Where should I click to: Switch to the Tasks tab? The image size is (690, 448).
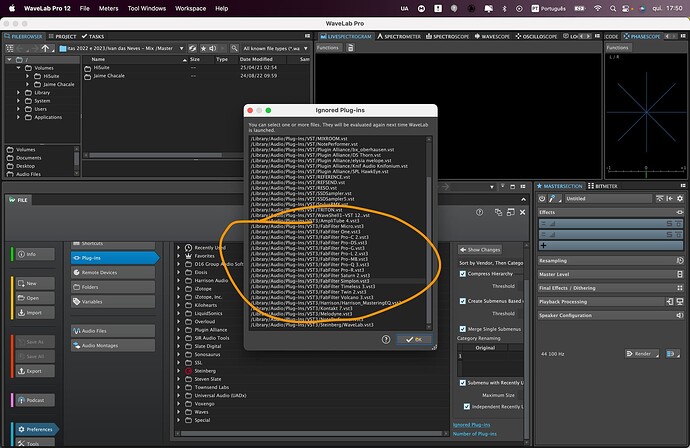[x=93, y=37]
